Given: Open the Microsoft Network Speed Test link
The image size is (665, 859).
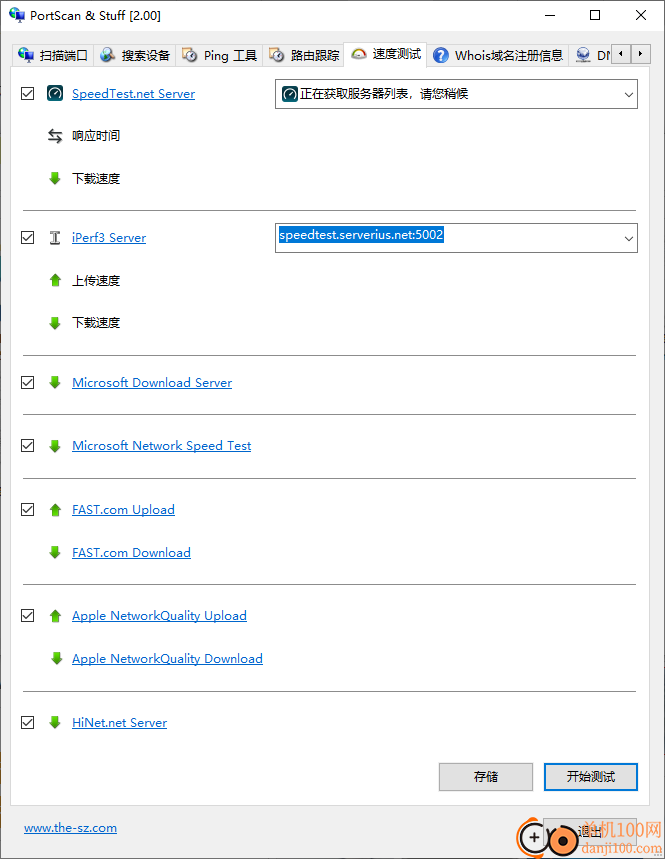Looking at the screenshot, I should click(x=162, y=446).
